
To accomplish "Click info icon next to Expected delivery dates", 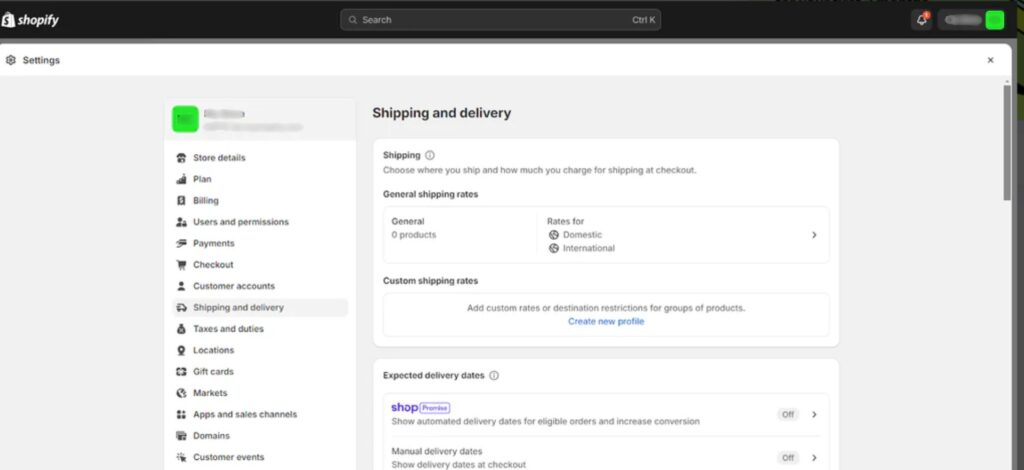I will point(494,375).
